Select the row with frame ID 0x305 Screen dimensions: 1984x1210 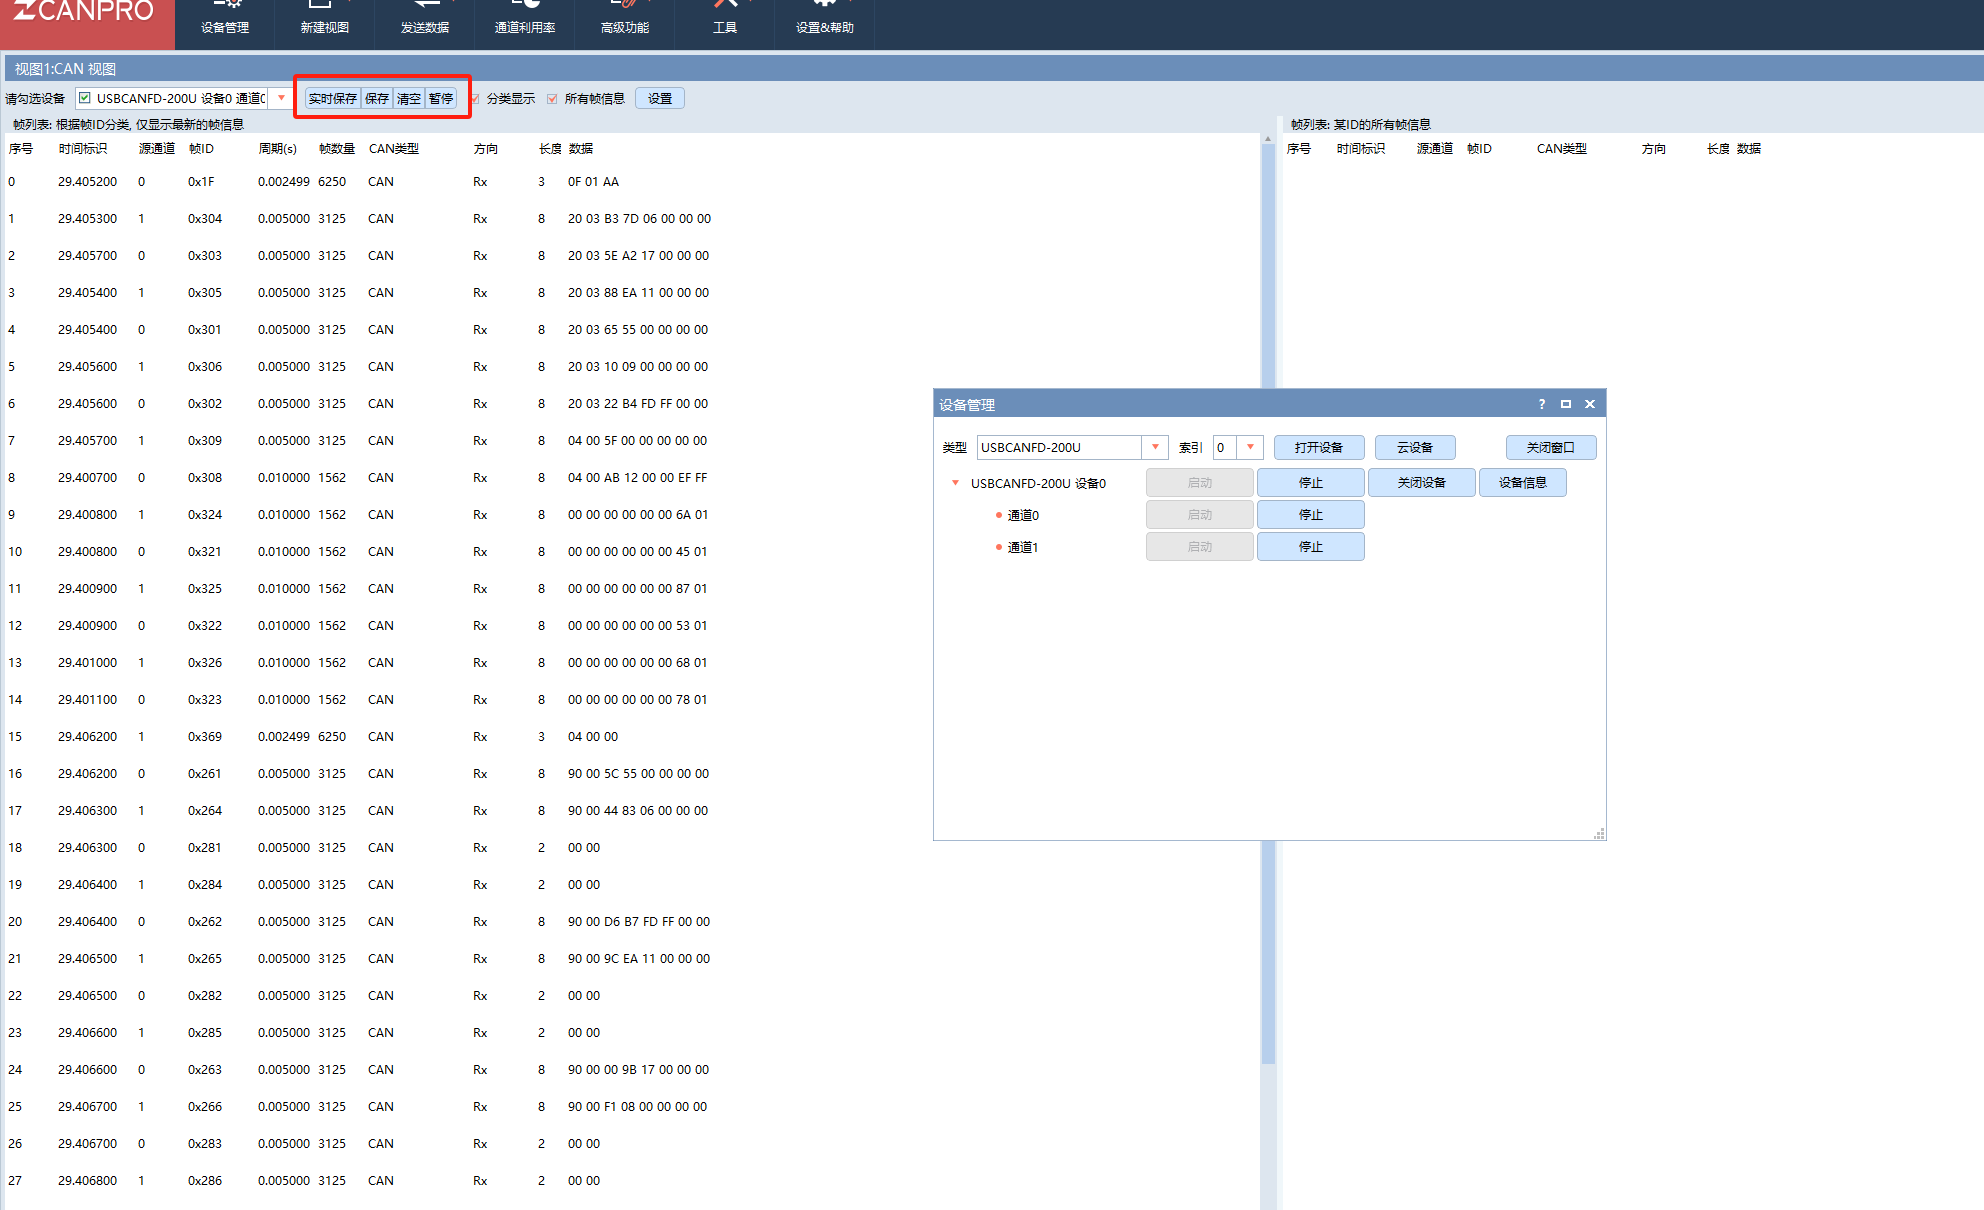point(630,293)
